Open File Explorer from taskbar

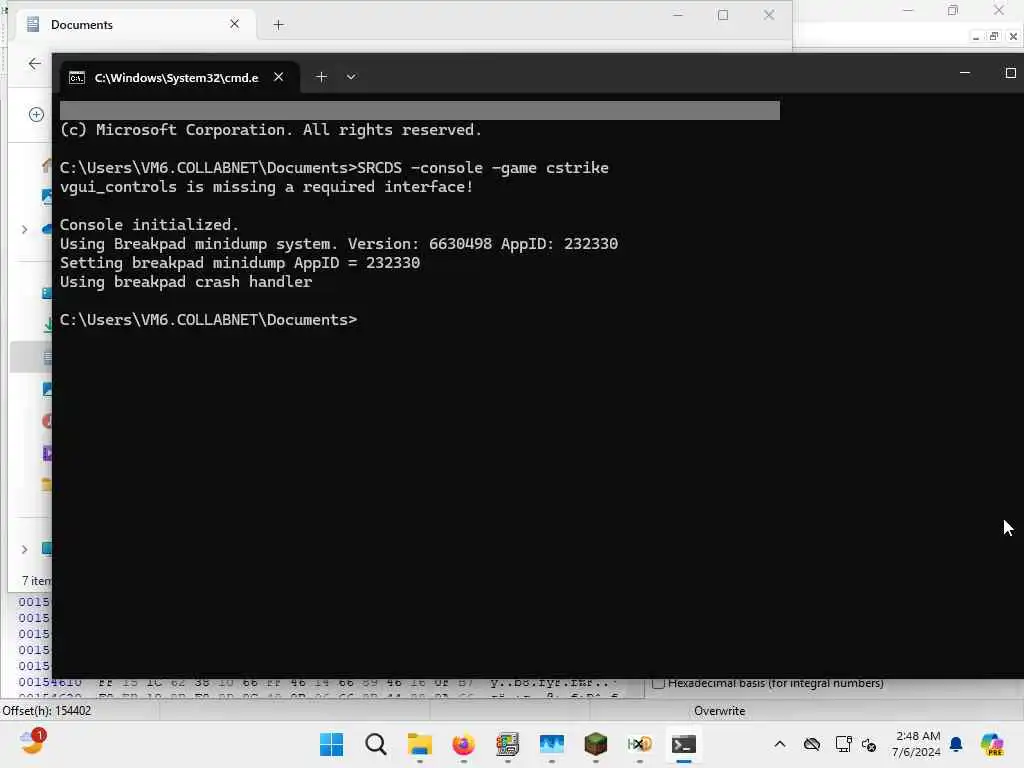pos(419,744)
